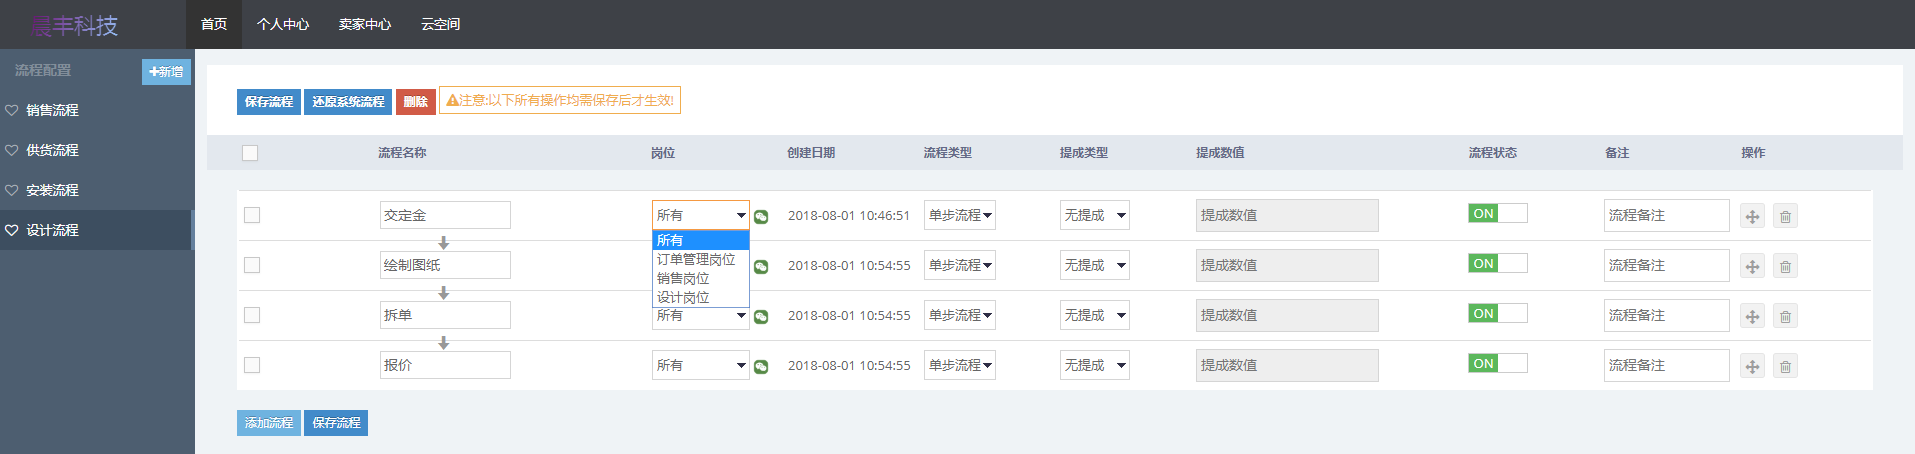The height and width of the screenshot is (454, 1915).
Task: Click the 还原系统流程 button
Action: (x=348, y=102)
